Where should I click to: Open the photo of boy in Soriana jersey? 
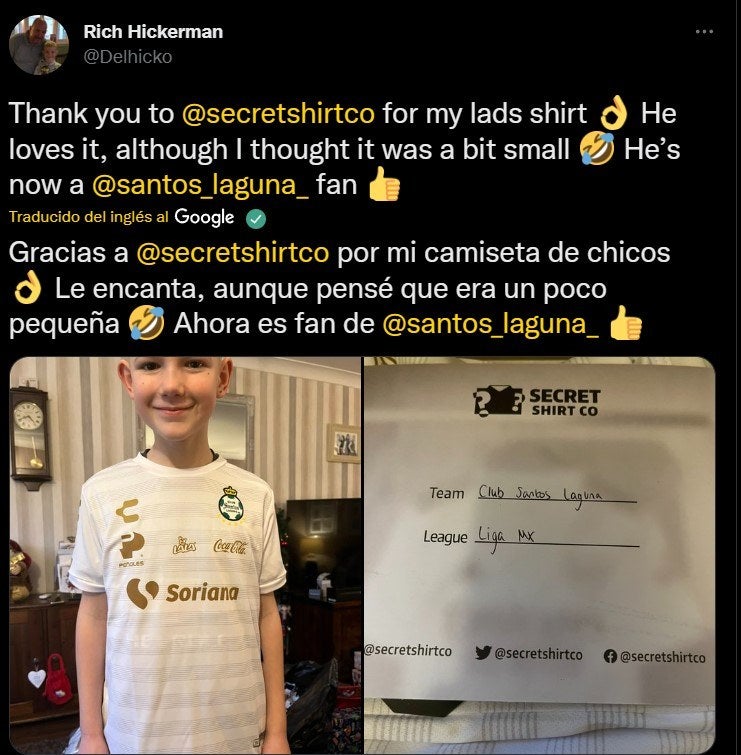pos(185,556)
